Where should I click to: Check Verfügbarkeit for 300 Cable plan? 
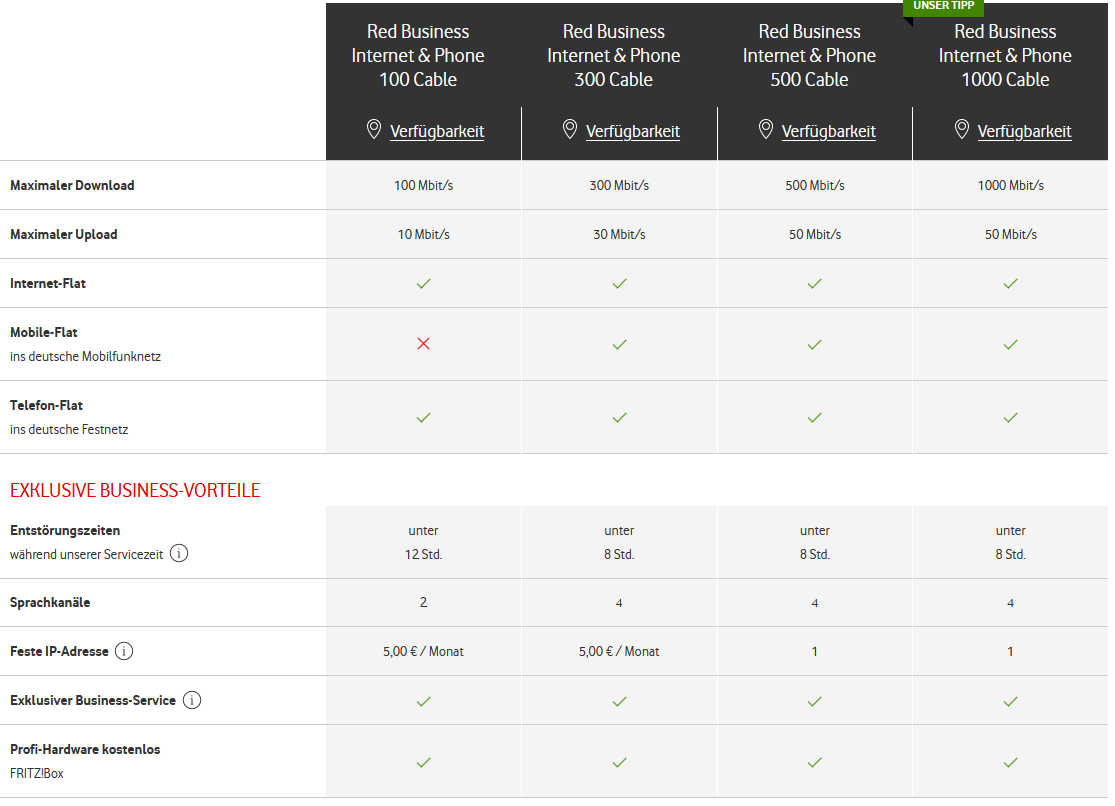[x=633, y=131]
